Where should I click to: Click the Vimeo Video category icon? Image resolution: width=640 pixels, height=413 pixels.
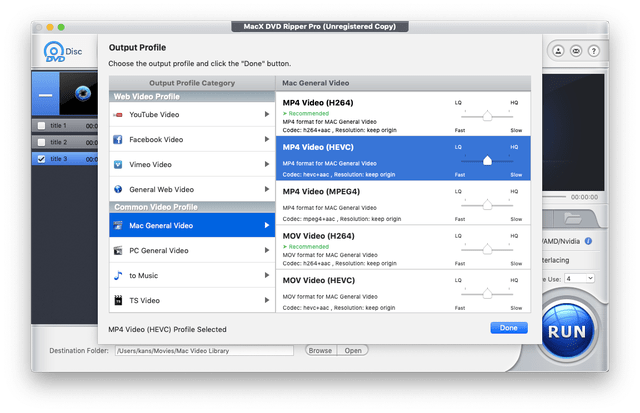tap(118, 164)
